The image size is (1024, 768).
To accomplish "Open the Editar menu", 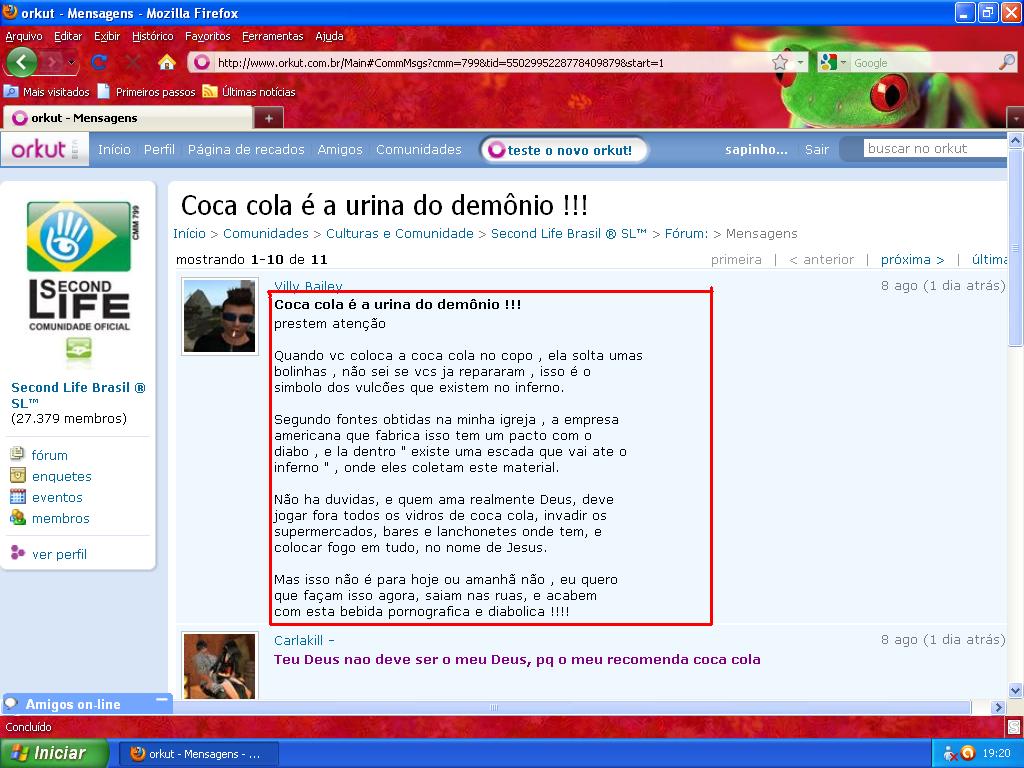I will pyautogui.click(x=68, y=36).
